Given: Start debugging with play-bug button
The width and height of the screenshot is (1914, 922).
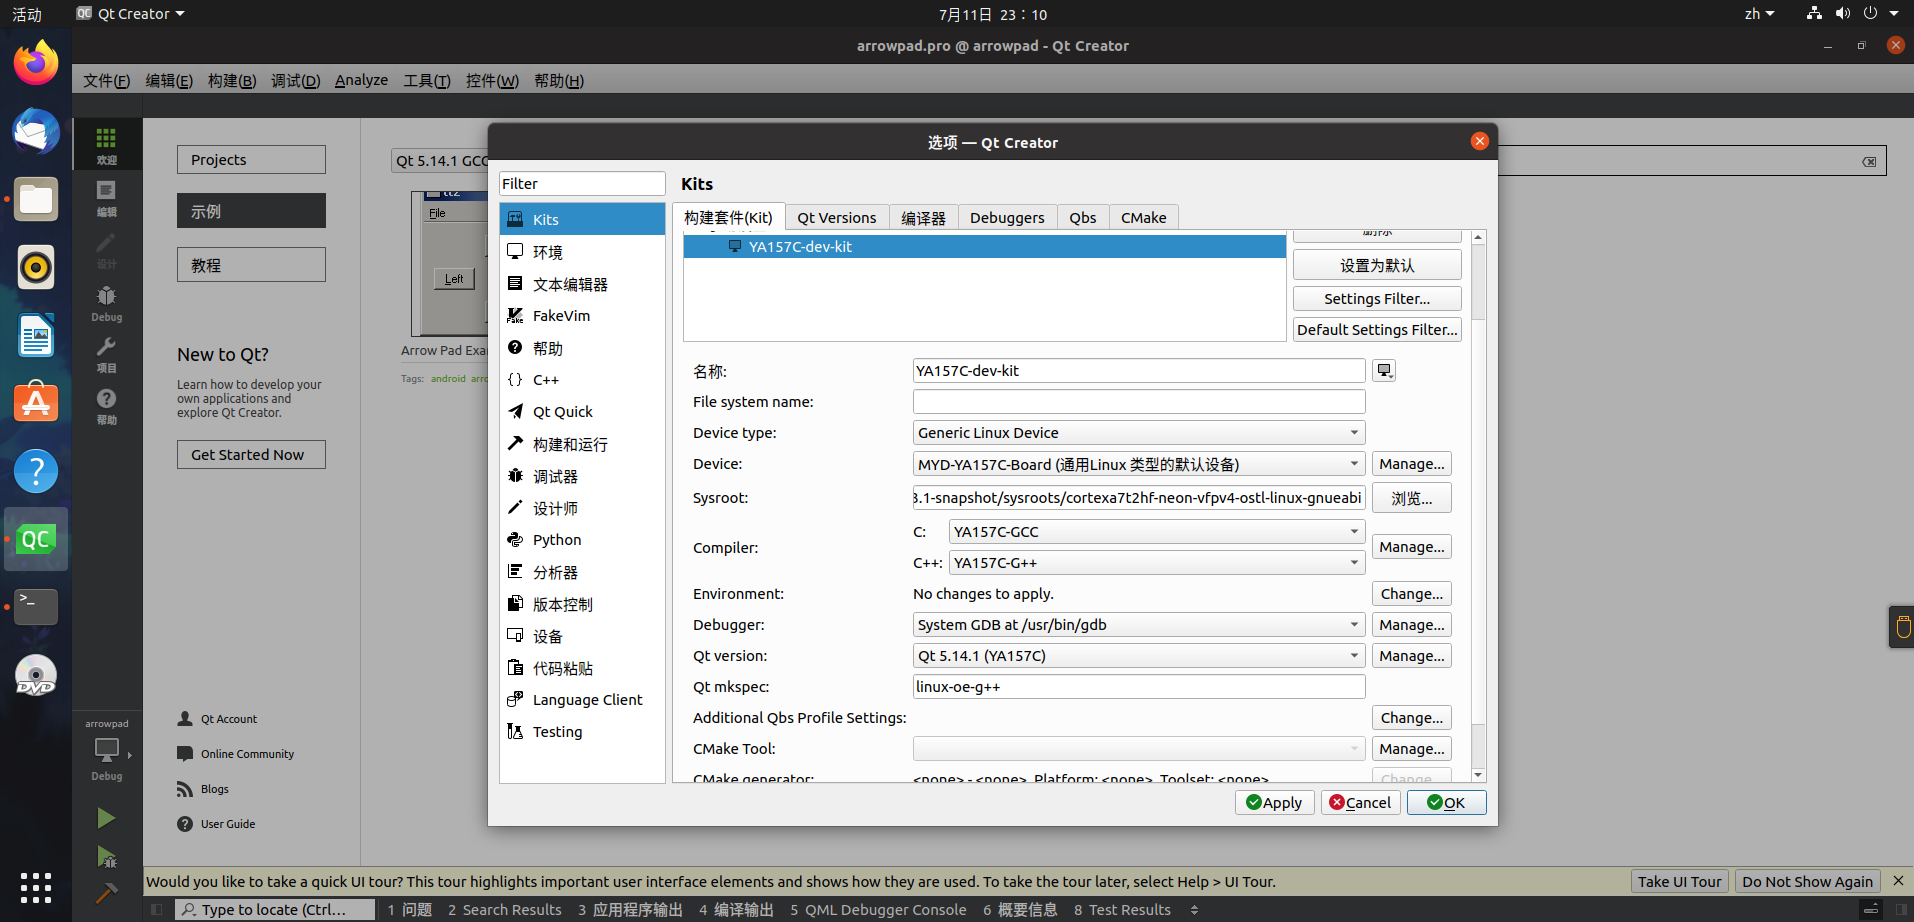Looking at the screenshot, I should pos(106,857).
